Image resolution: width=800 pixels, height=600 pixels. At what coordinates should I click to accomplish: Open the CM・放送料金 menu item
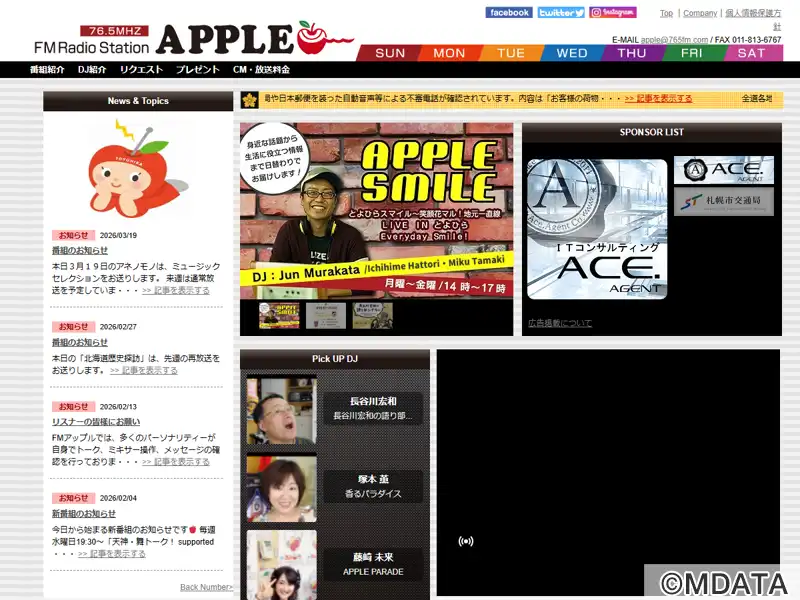tap(261, 69)
